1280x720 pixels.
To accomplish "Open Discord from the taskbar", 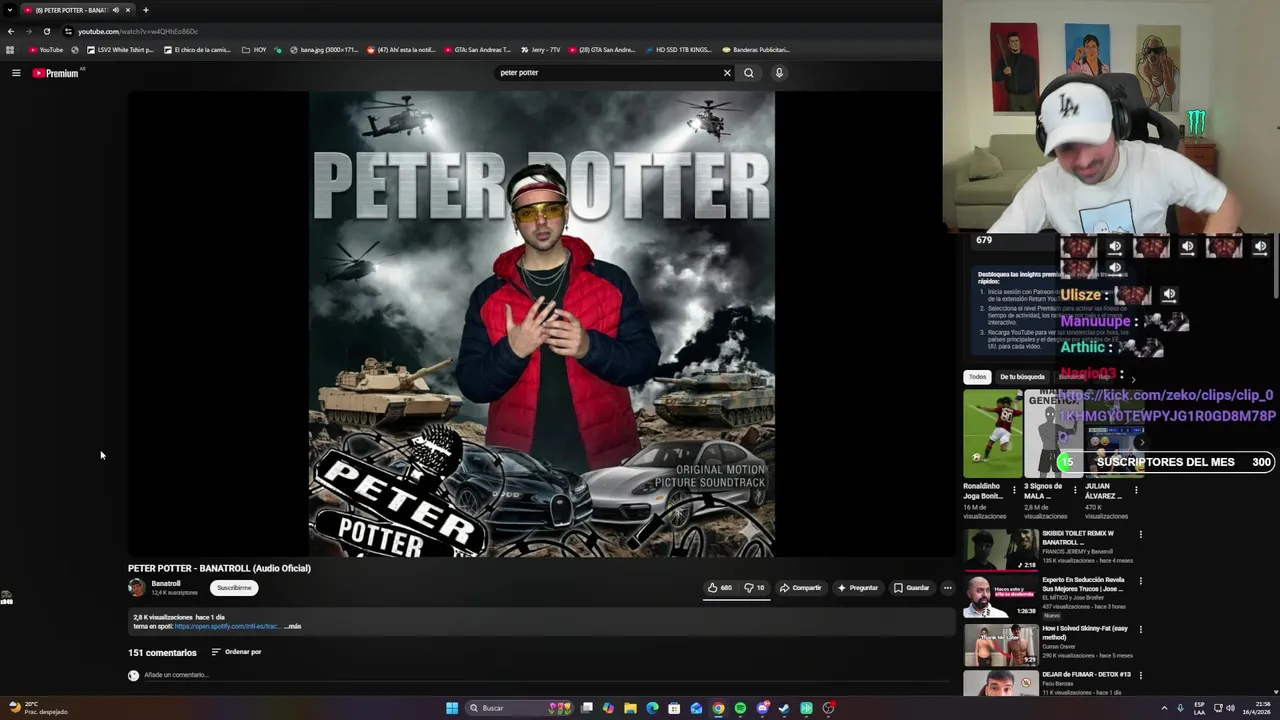I will pos(762,708).
